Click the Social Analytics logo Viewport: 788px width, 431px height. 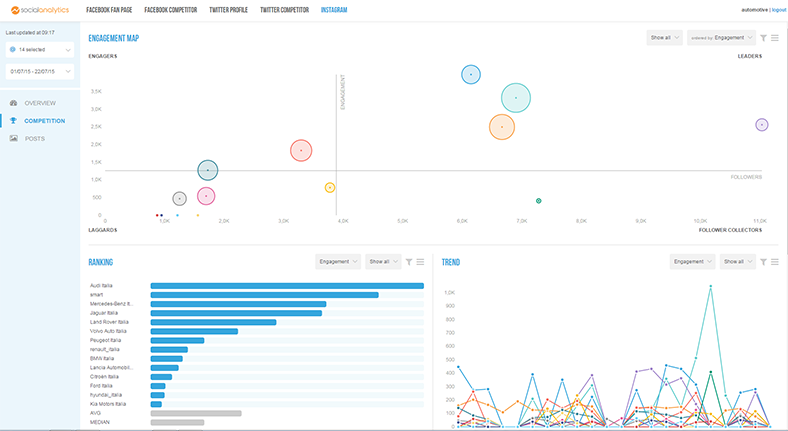tap(40, 9)
